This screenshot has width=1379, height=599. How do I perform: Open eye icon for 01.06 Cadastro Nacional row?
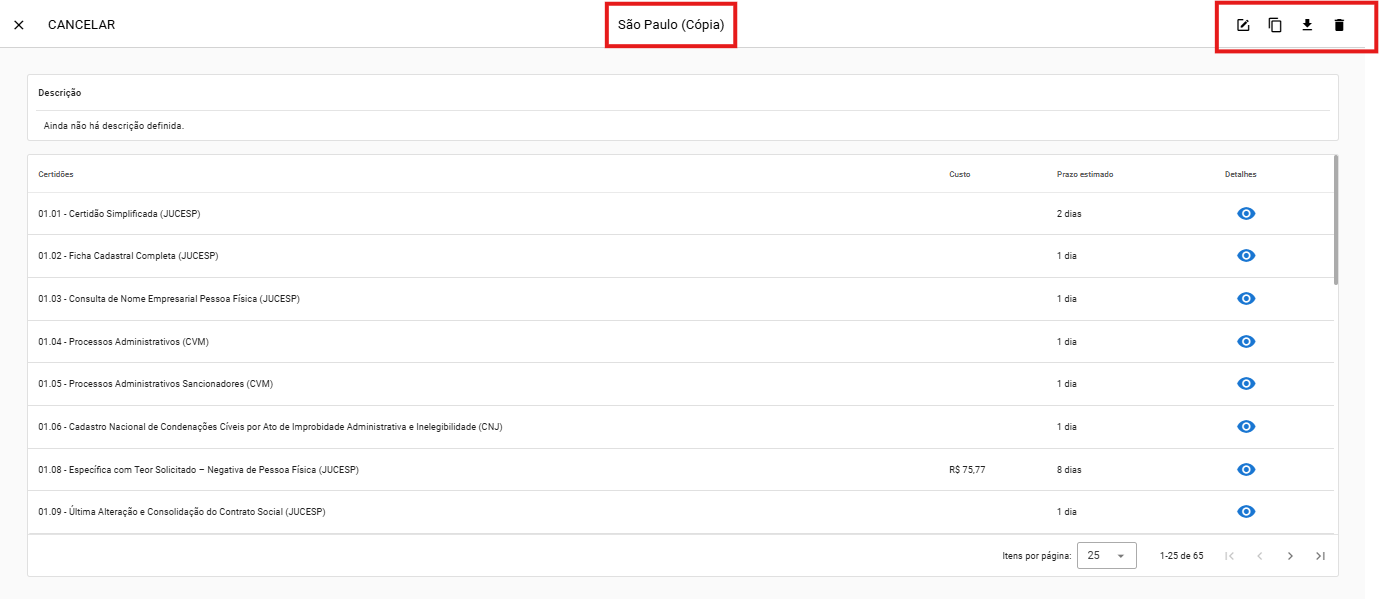click(x=1246, y=427)
